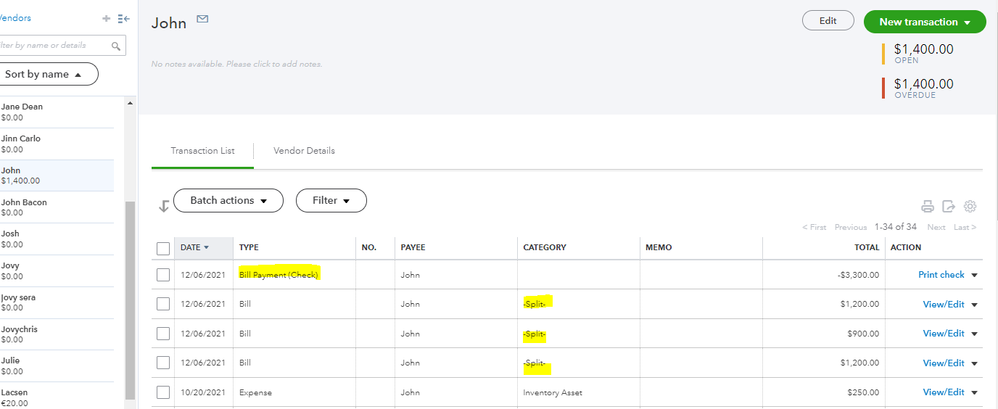Expand the action arrow next to Print check
This screenshot has width=998, height=409.
974,275
